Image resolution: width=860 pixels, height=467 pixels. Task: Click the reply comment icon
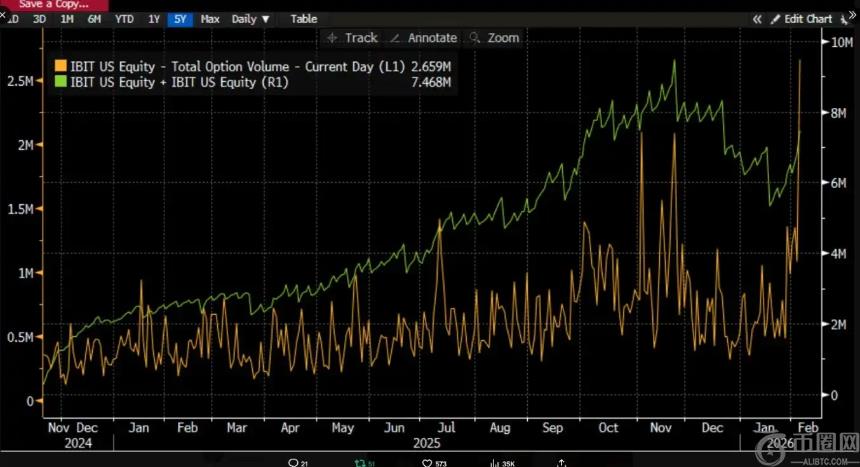tap(293, 462)
